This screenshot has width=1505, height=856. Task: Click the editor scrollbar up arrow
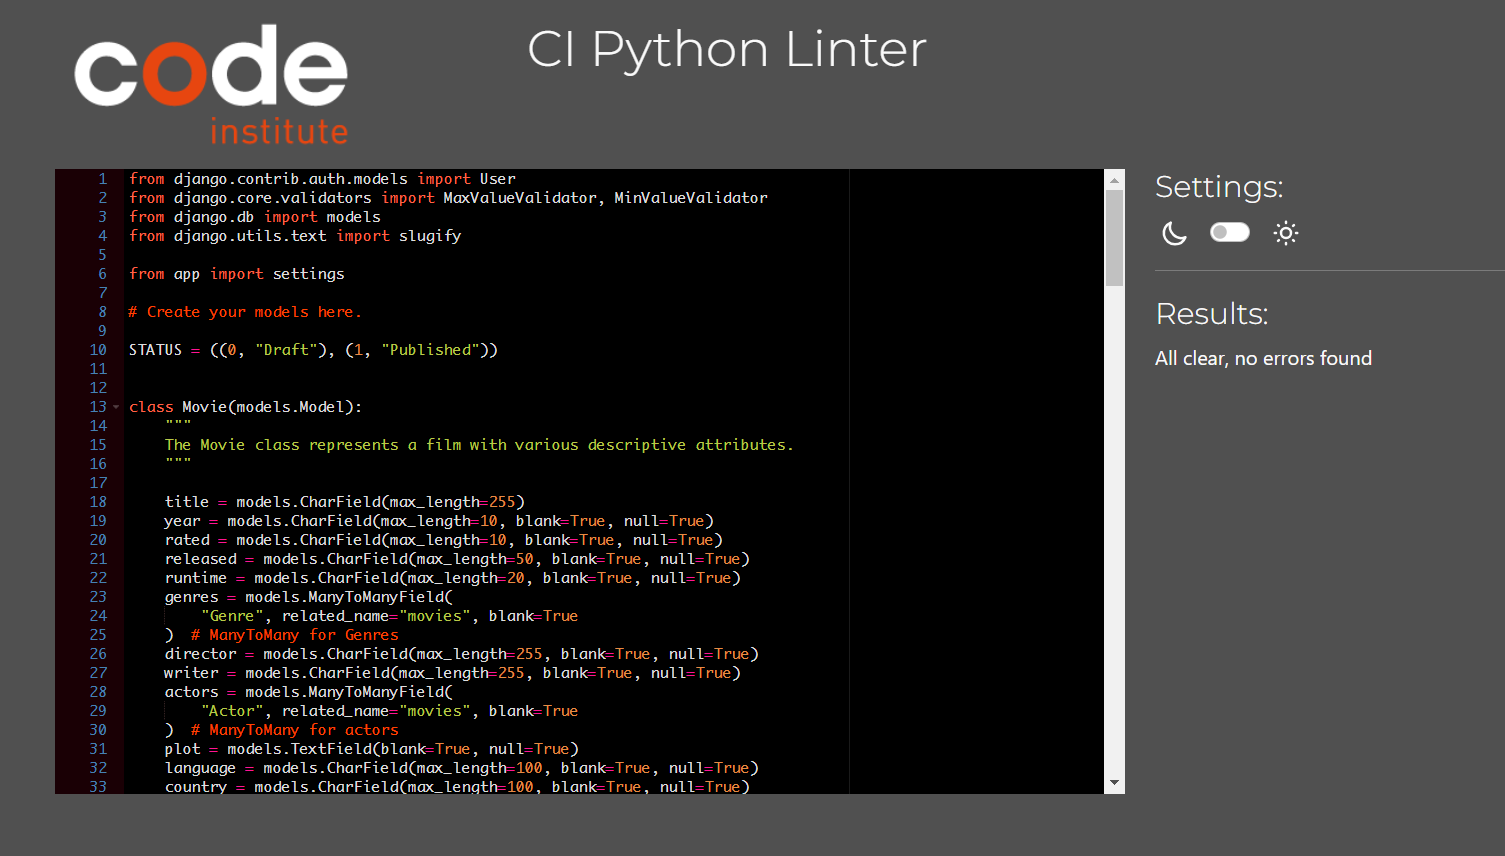(x=1114, y=180)
